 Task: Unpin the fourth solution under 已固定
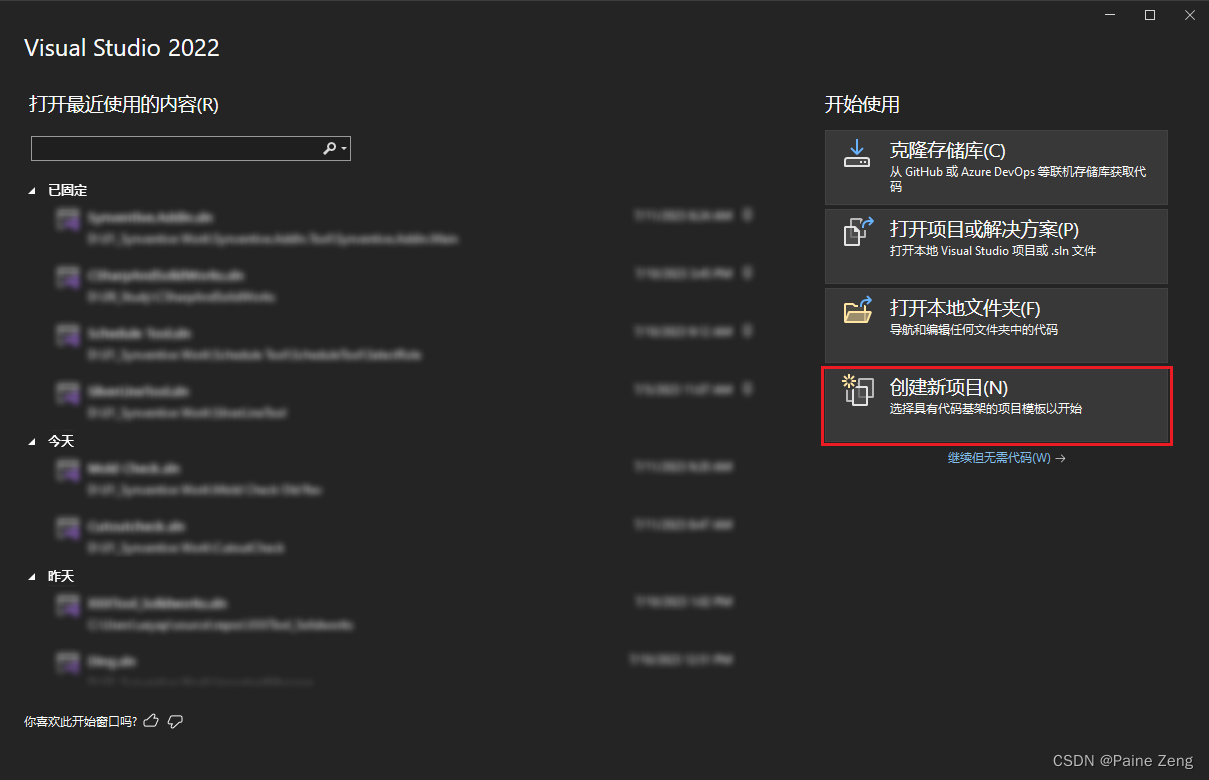click(747, 389)
